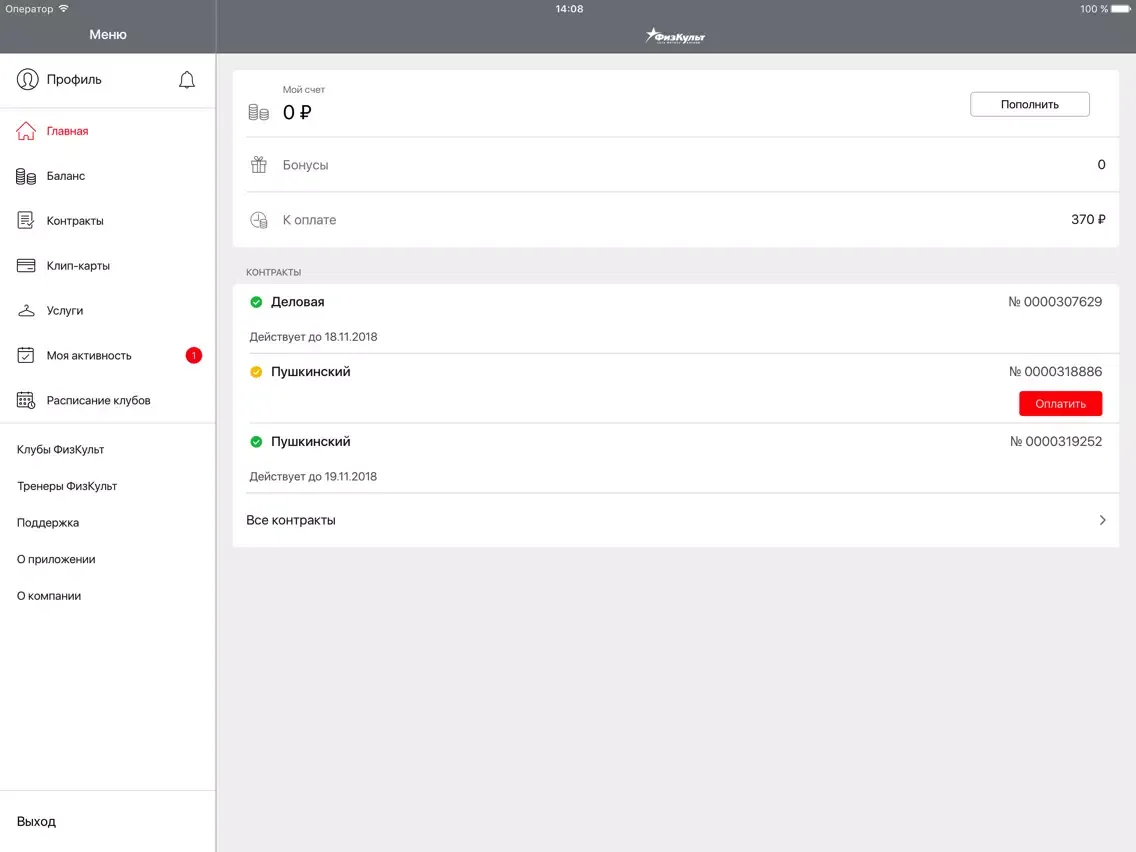Go to Контракты in the menu
This screenshot has height=852, width=1136.
tap(108, 221)
